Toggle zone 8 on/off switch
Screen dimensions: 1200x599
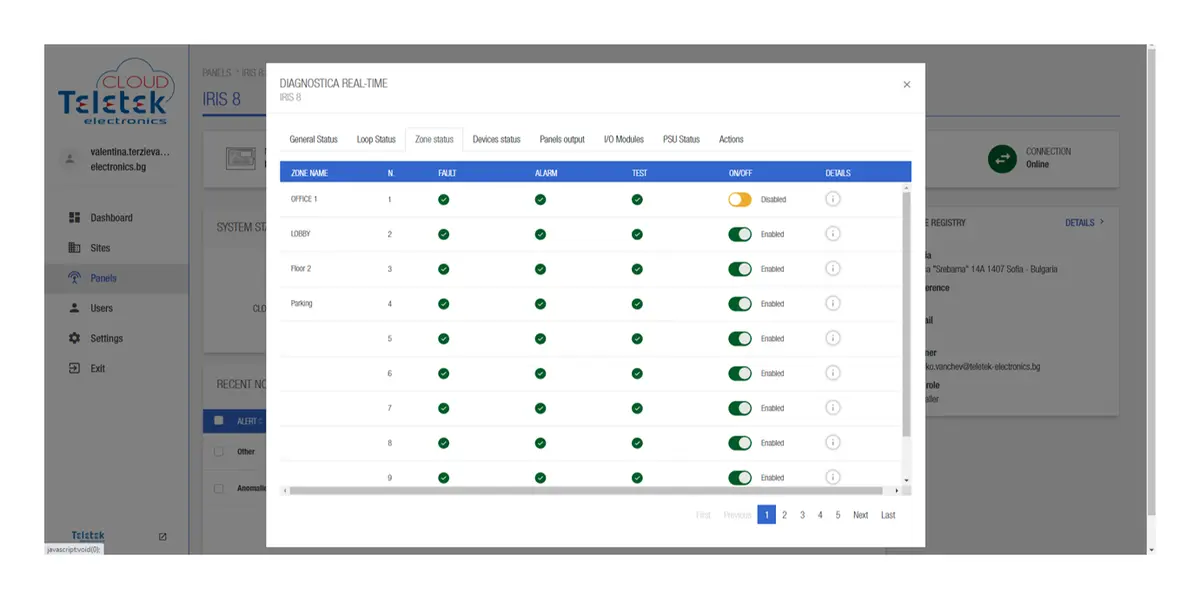(740, 443)
